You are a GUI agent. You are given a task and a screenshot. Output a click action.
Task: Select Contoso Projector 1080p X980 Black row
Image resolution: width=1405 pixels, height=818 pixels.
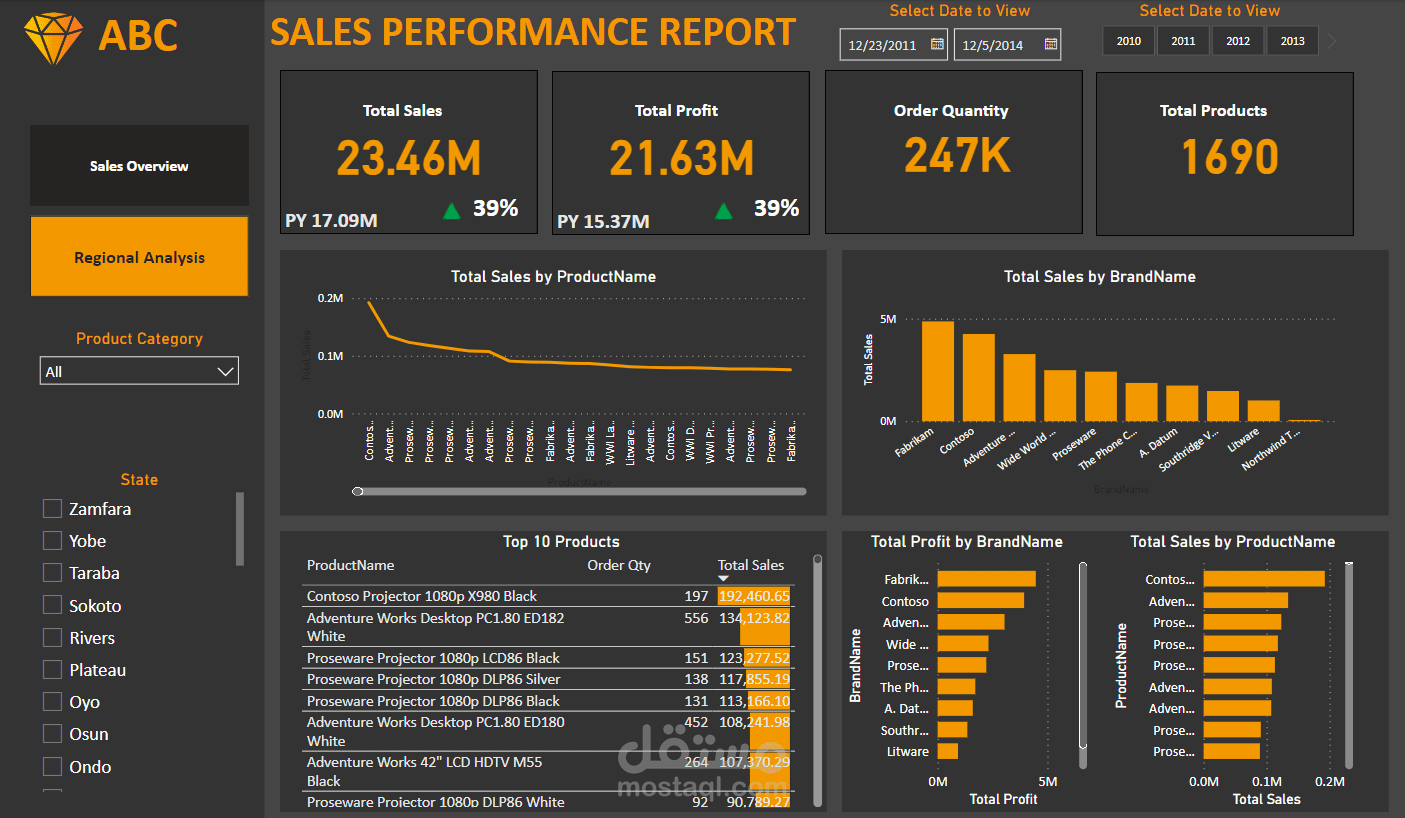coord(548,596)
